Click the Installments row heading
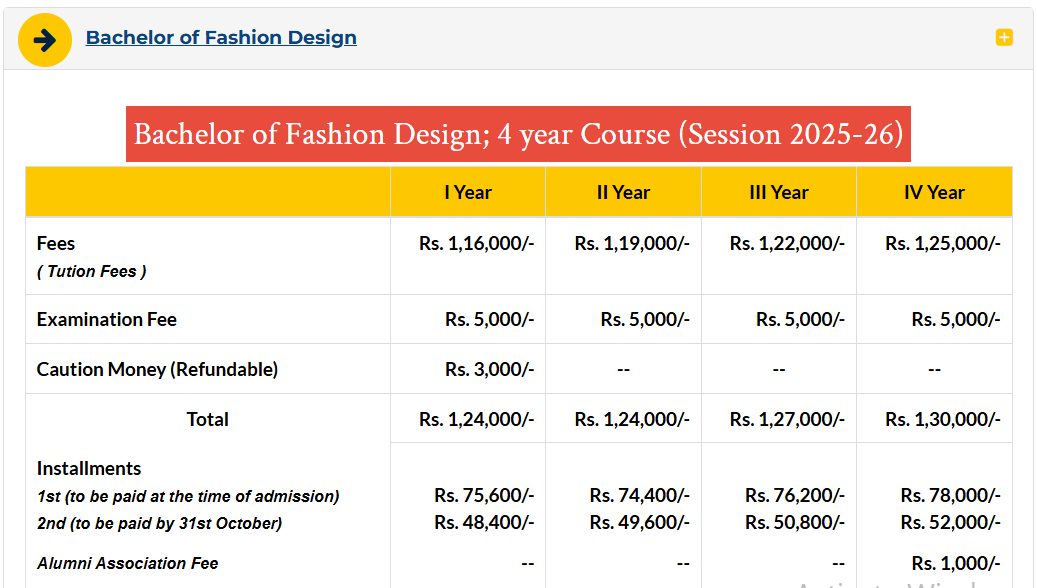 point(92,468)
